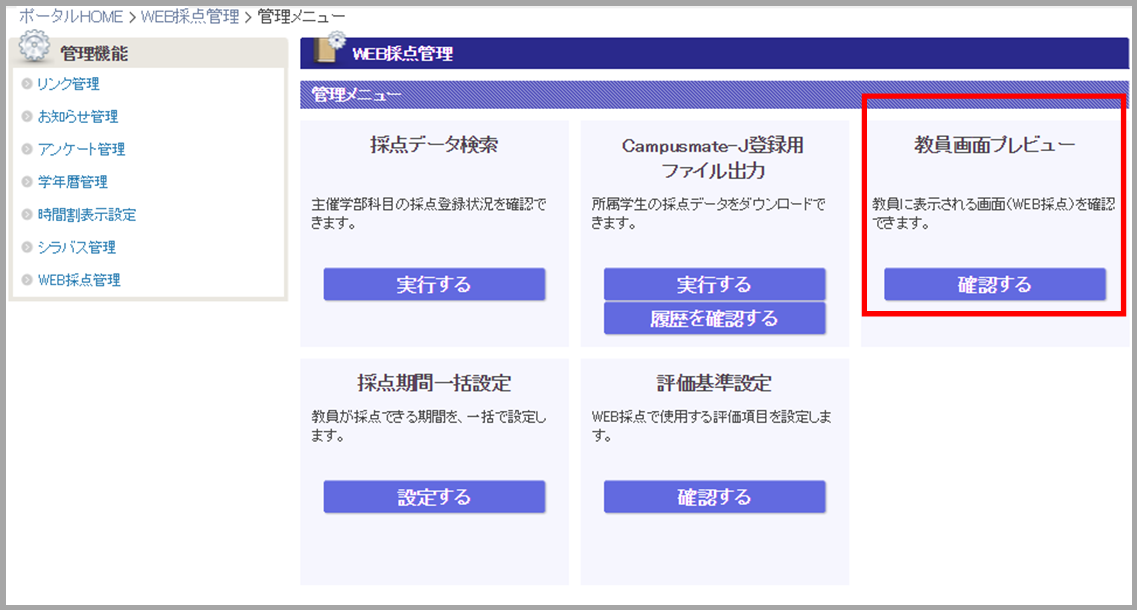This screenshot has height=610, width=1137.
Task: Click the description 教員が採点できる期間を、一括で設定します。
Action: click(429, 426)
